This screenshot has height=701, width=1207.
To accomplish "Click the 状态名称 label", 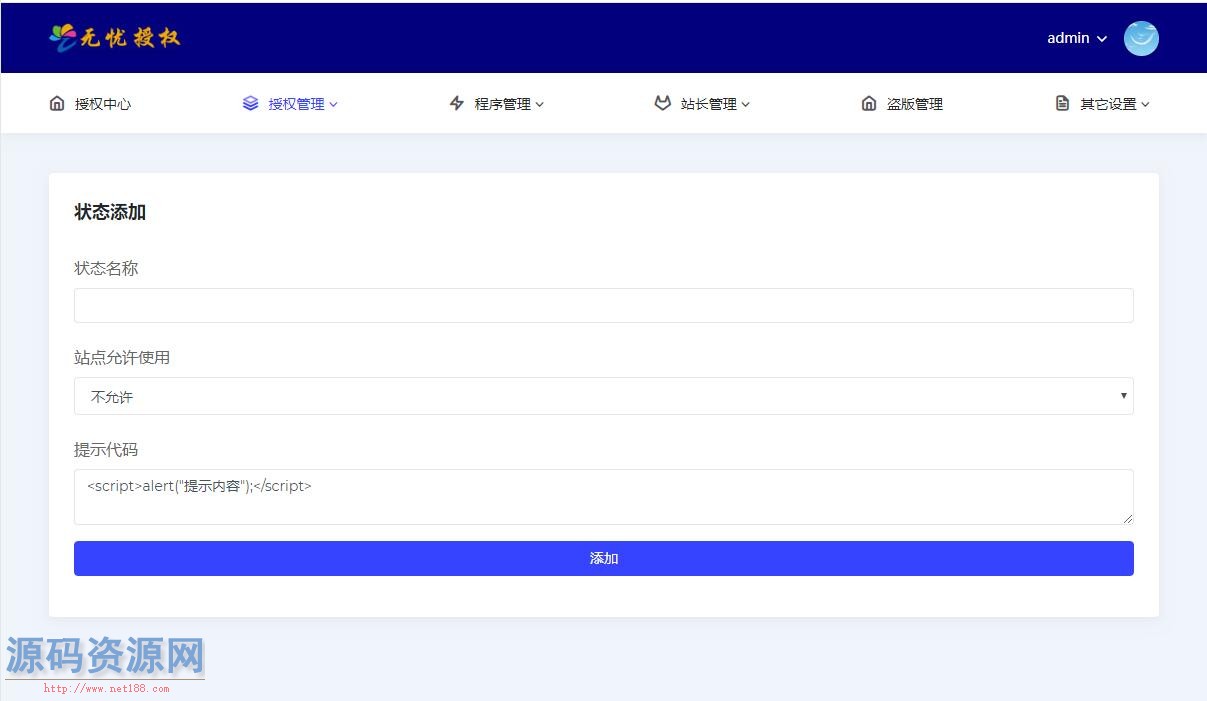I will click(106, 268).
